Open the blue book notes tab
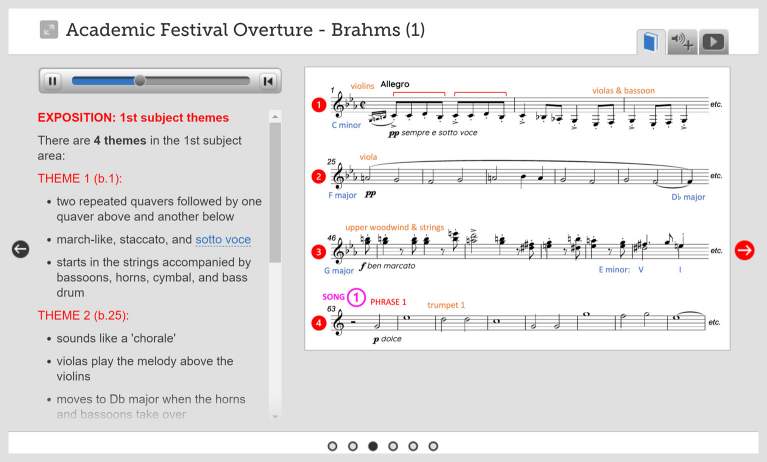The width and height of the screenshot is (767, 462). (651, 42)
